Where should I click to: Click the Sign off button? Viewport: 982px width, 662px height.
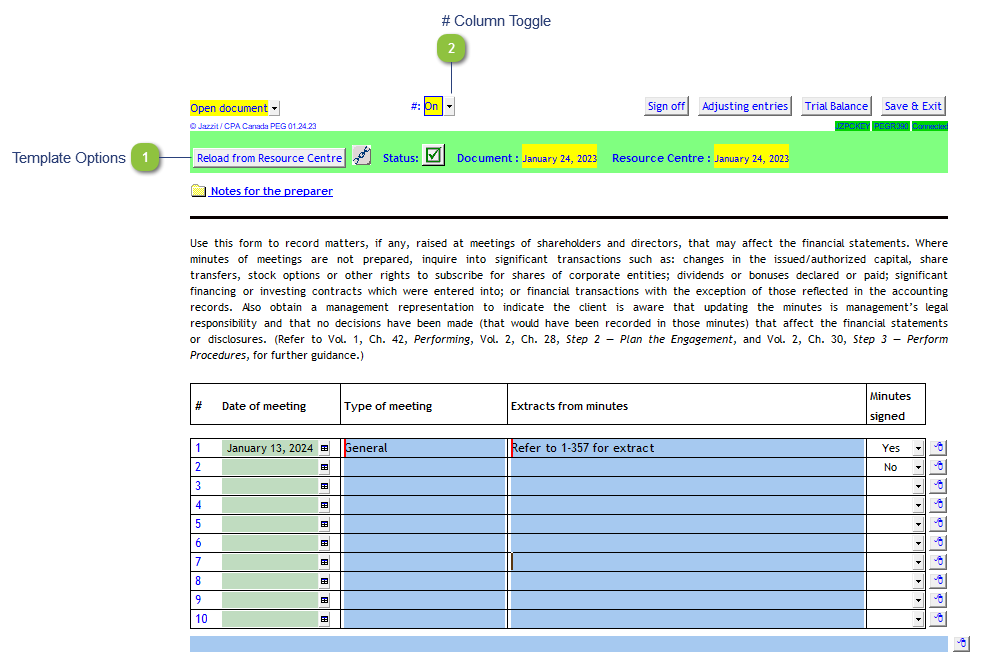666,106
